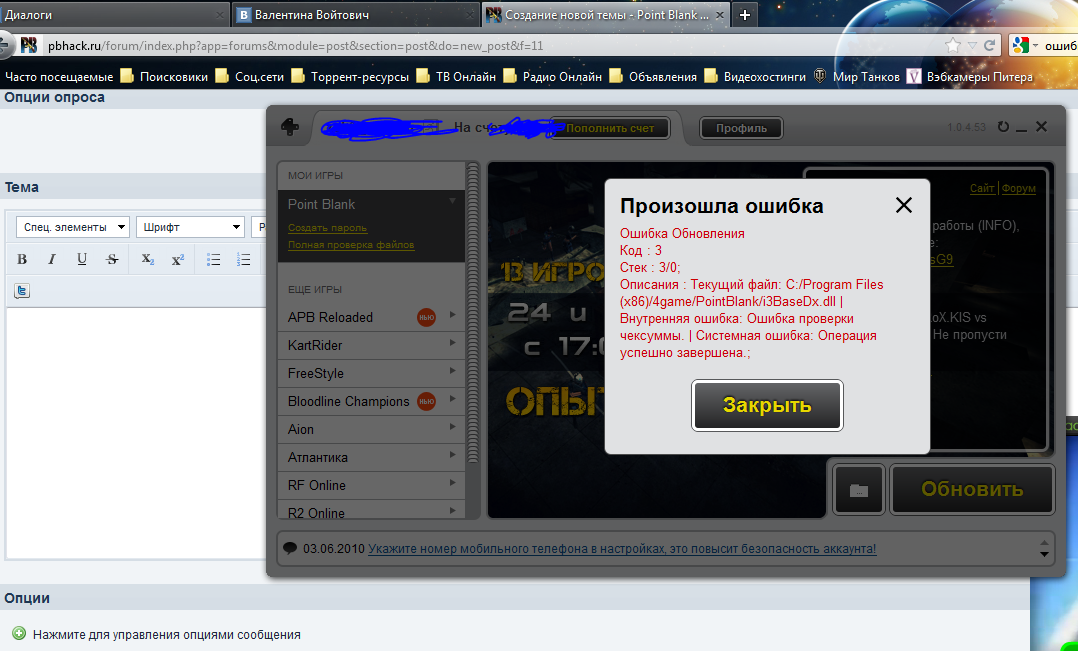1078x651 pixels.
Task: Click the games list vertical scrollbar
Action: [x=472, y=313]
